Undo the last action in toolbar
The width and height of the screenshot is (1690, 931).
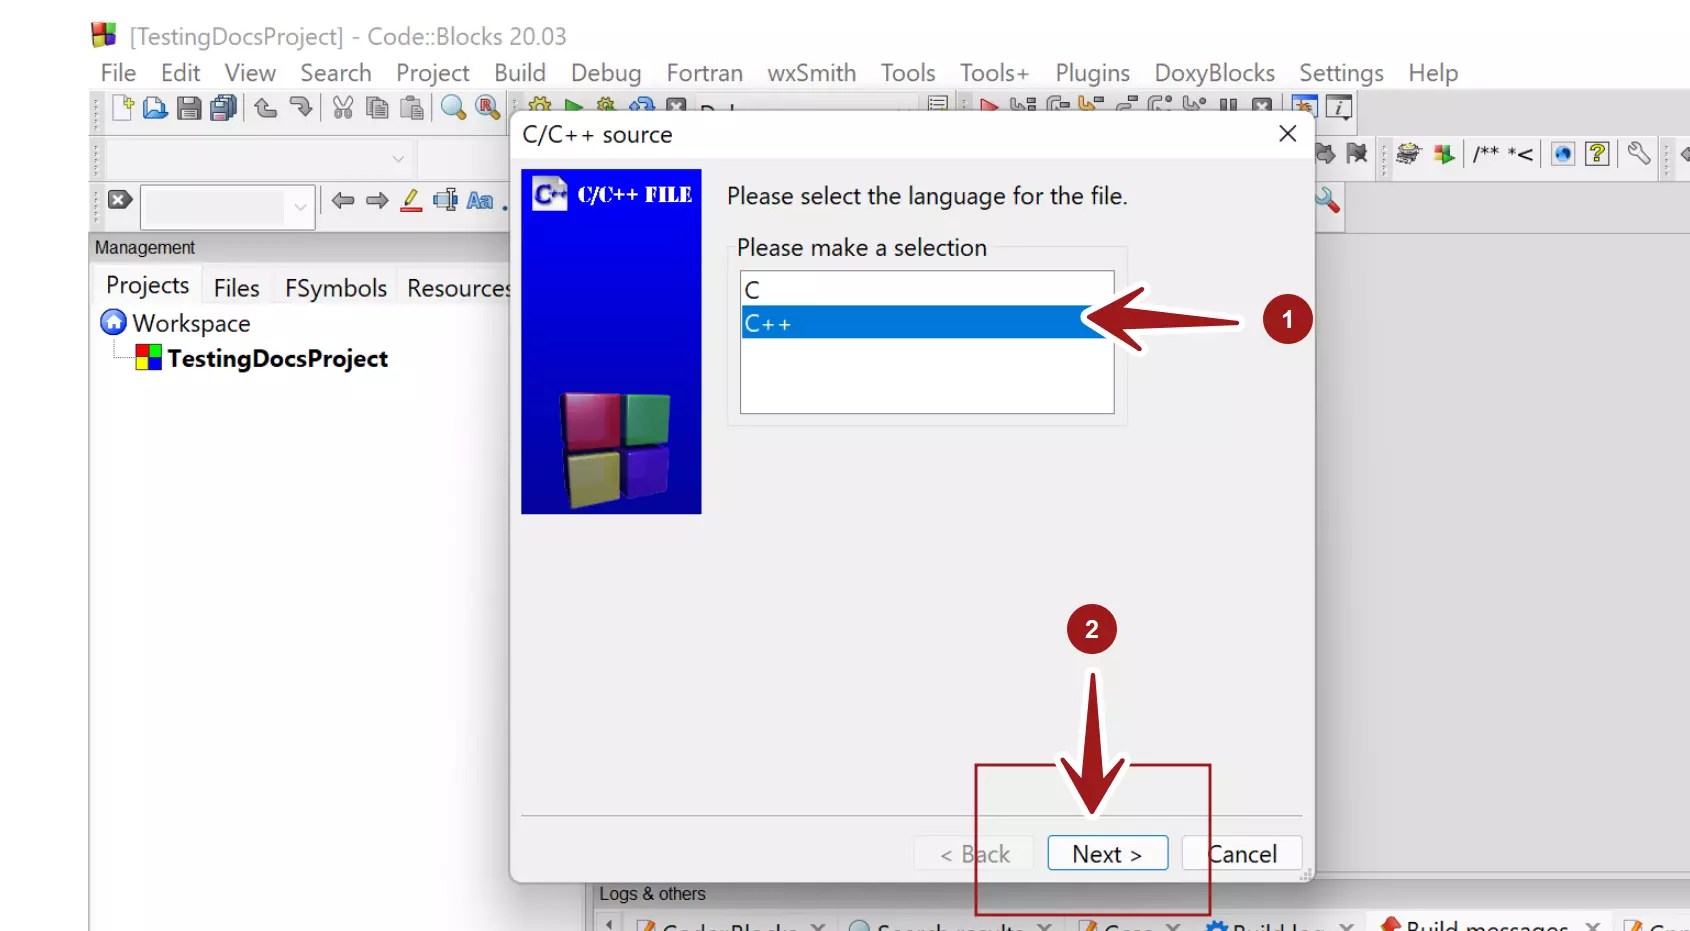pos(266,107)
